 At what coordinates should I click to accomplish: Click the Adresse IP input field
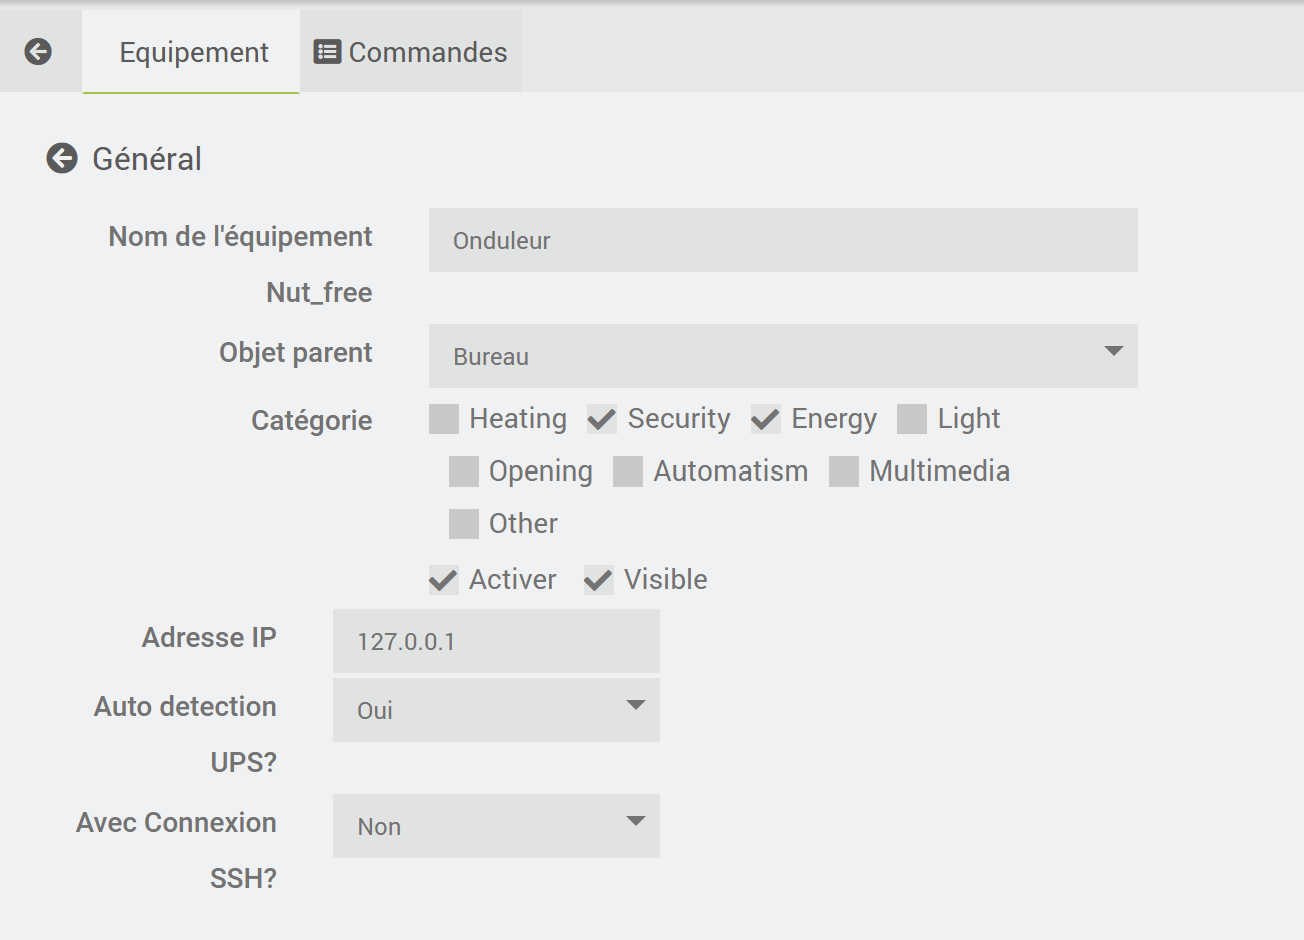click(x=496, y=641)
